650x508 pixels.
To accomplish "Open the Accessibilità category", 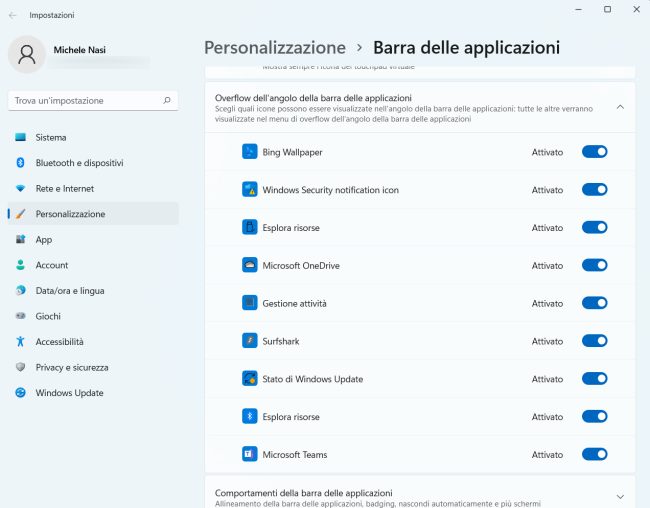I will 93,341.
